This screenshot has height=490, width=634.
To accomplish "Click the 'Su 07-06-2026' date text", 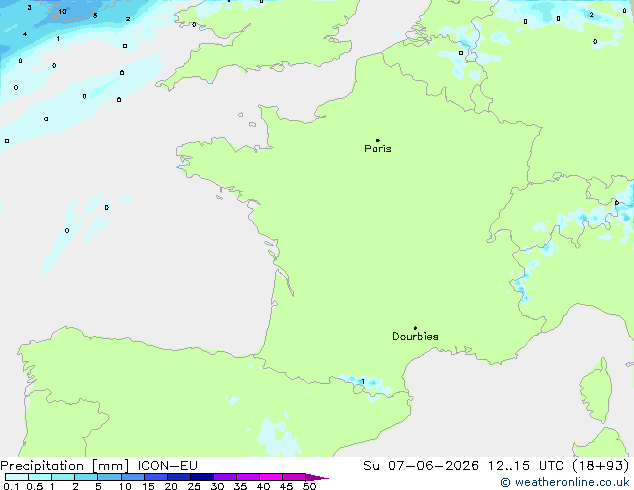I will (421, 466).
